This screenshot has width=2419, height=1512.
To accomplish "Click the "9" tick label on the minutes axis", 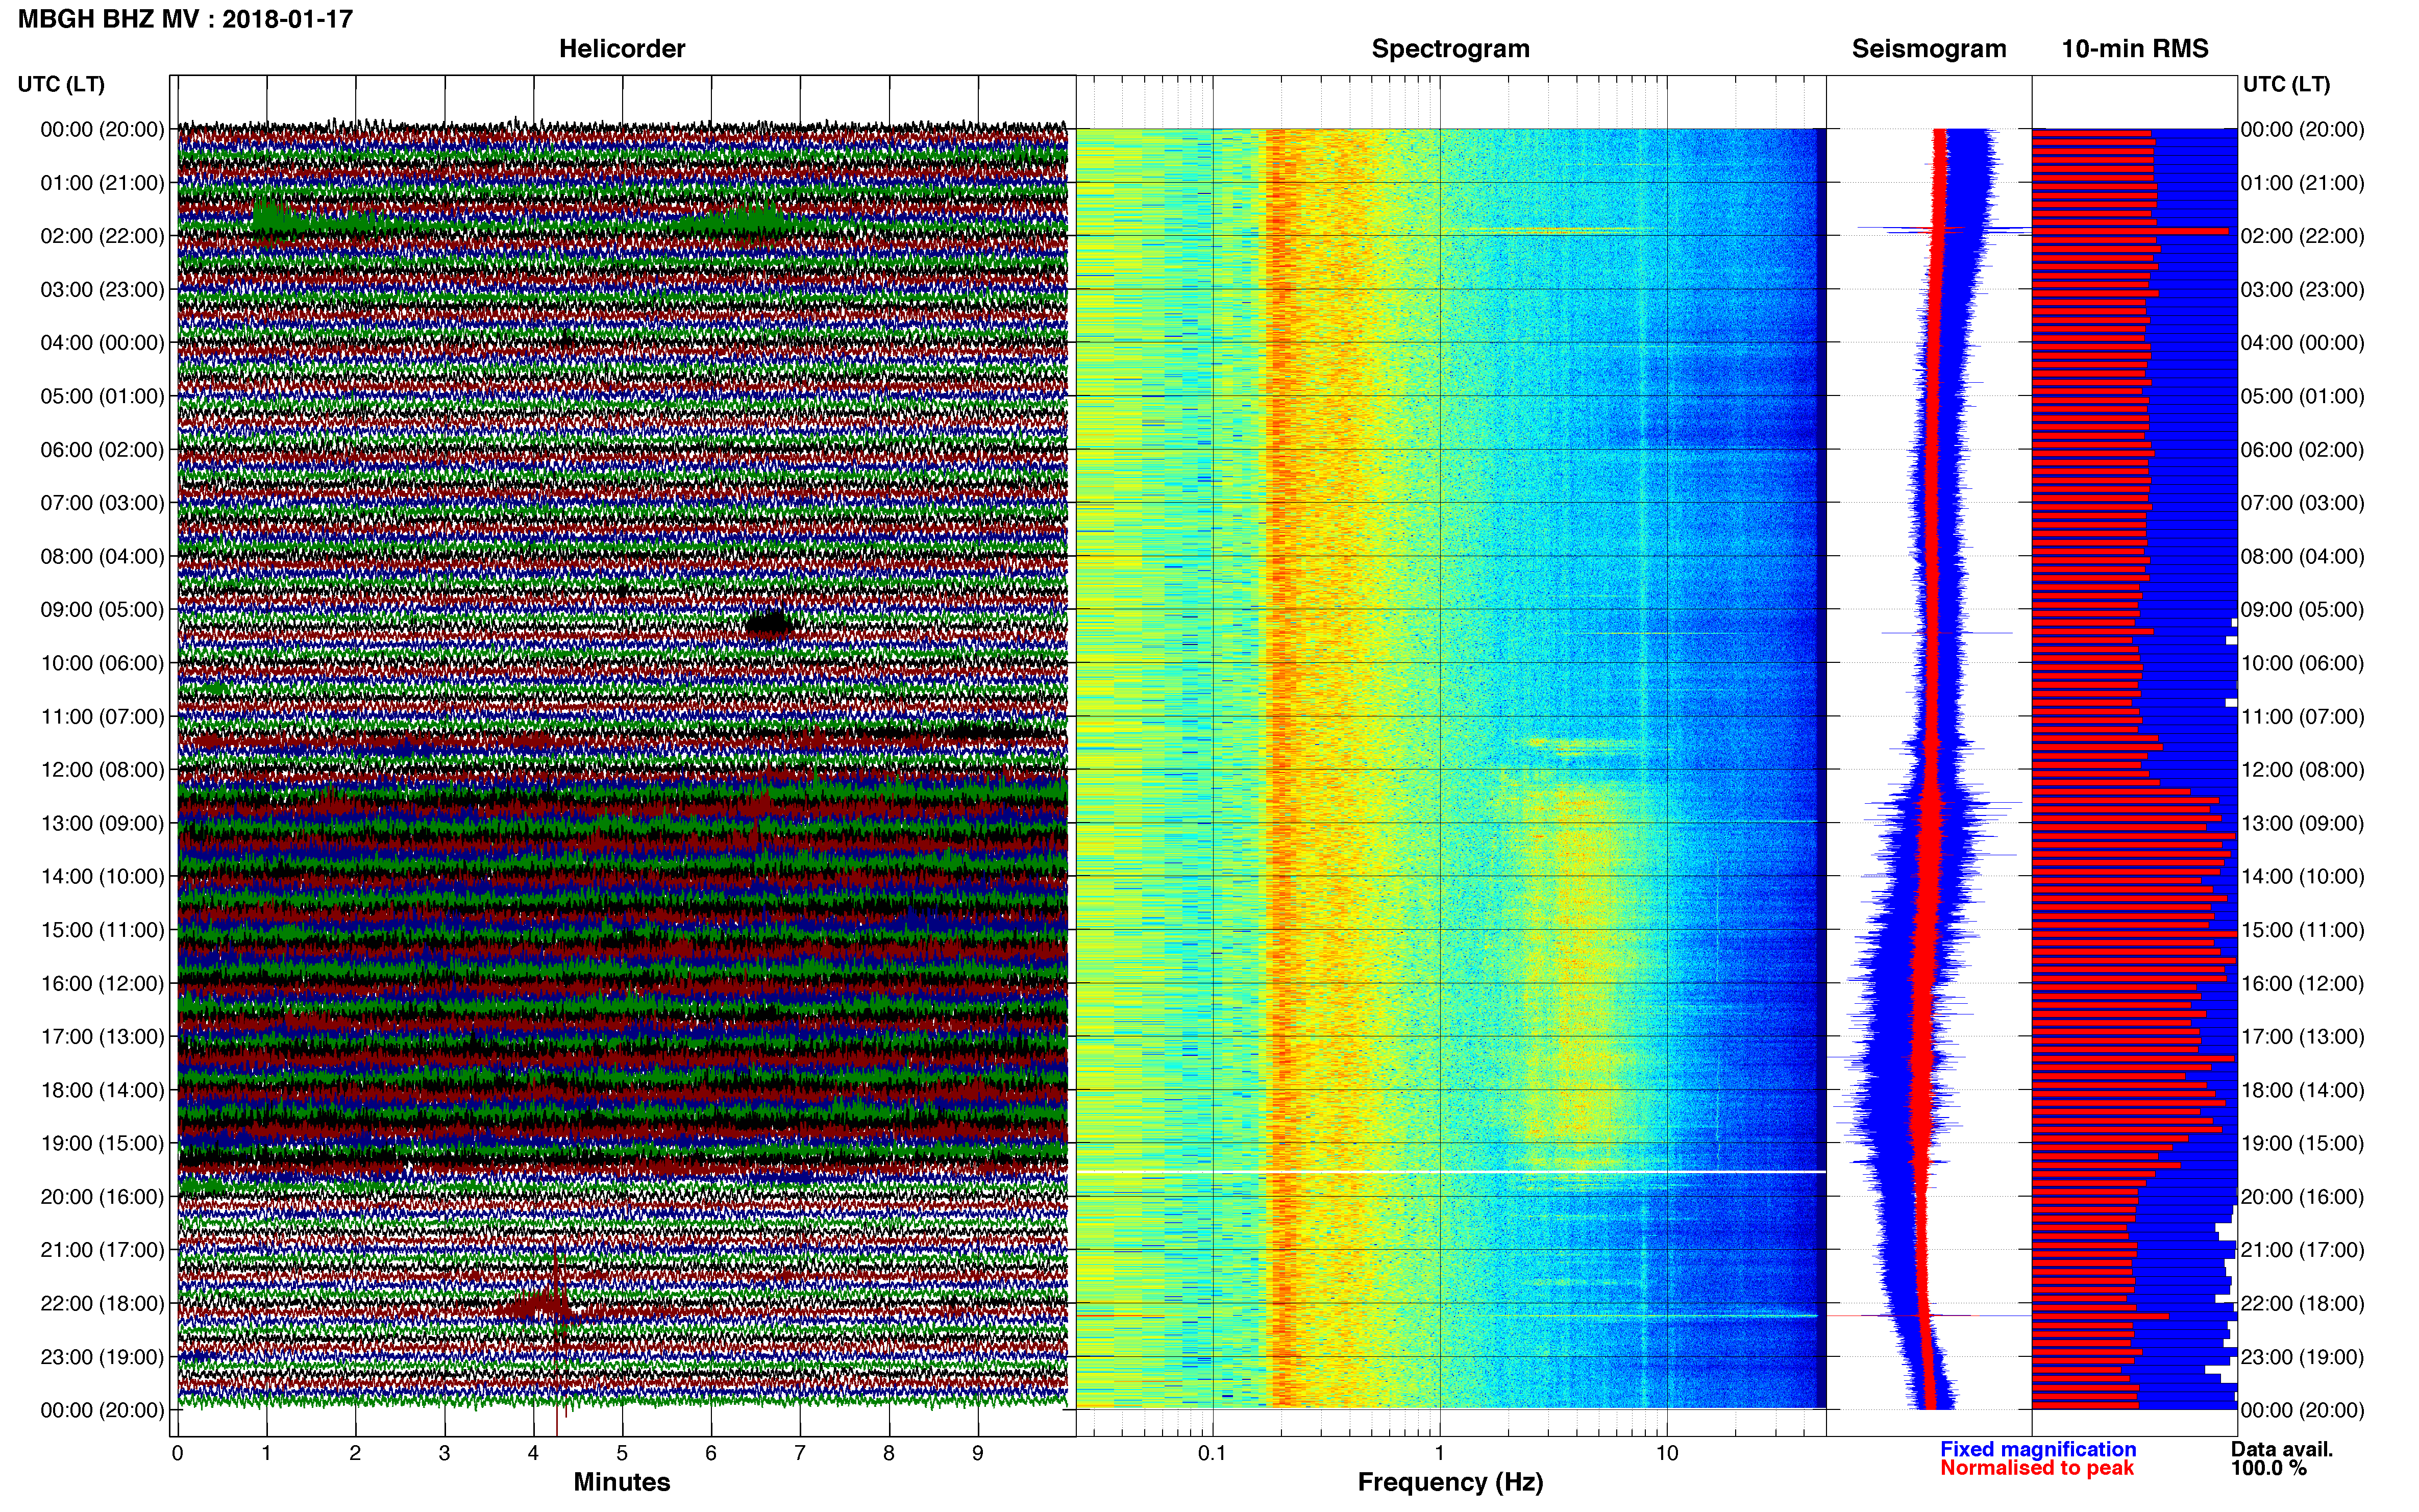I will coord(978,1453).
